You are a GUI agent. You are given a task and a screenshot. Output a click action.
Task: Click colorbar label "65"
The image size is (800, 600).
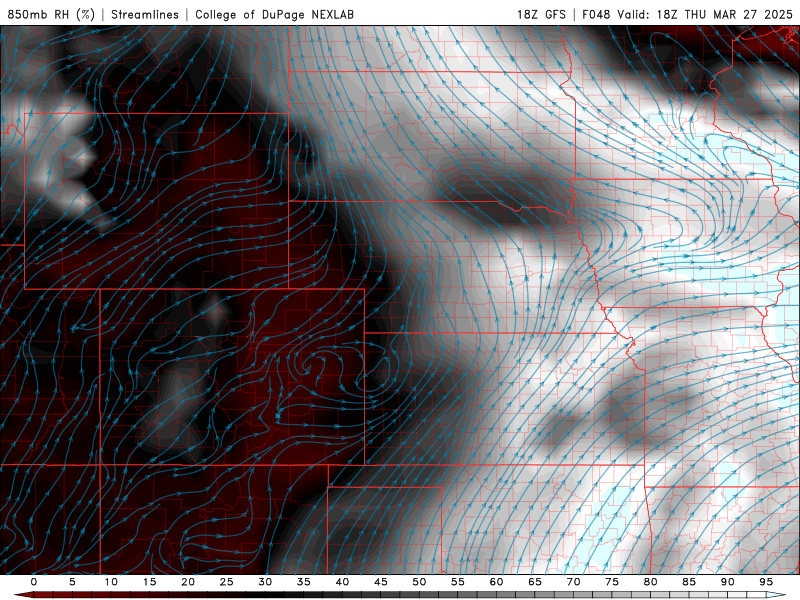pyautogui.click(x=535, y=582)
